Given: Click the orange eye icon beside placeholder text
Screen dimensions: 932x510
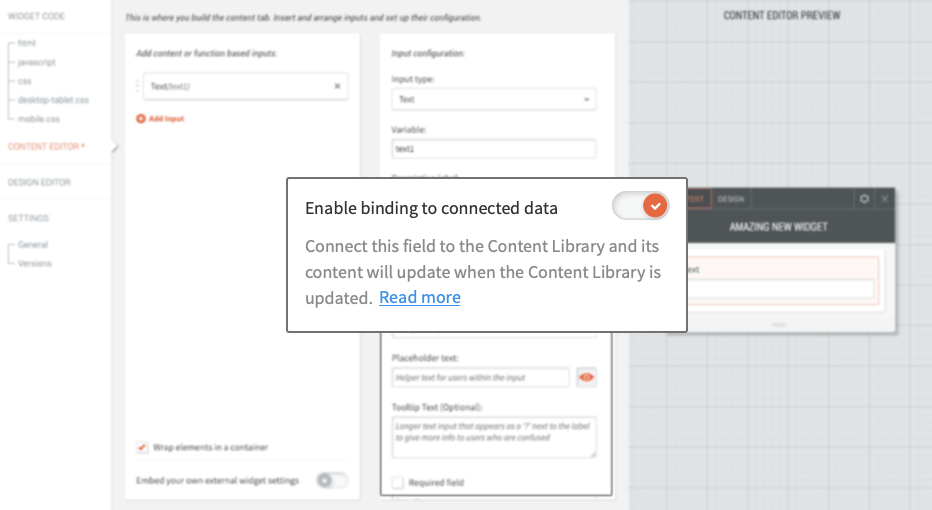Looking at the screenshot, I should (x=586, y=377).
